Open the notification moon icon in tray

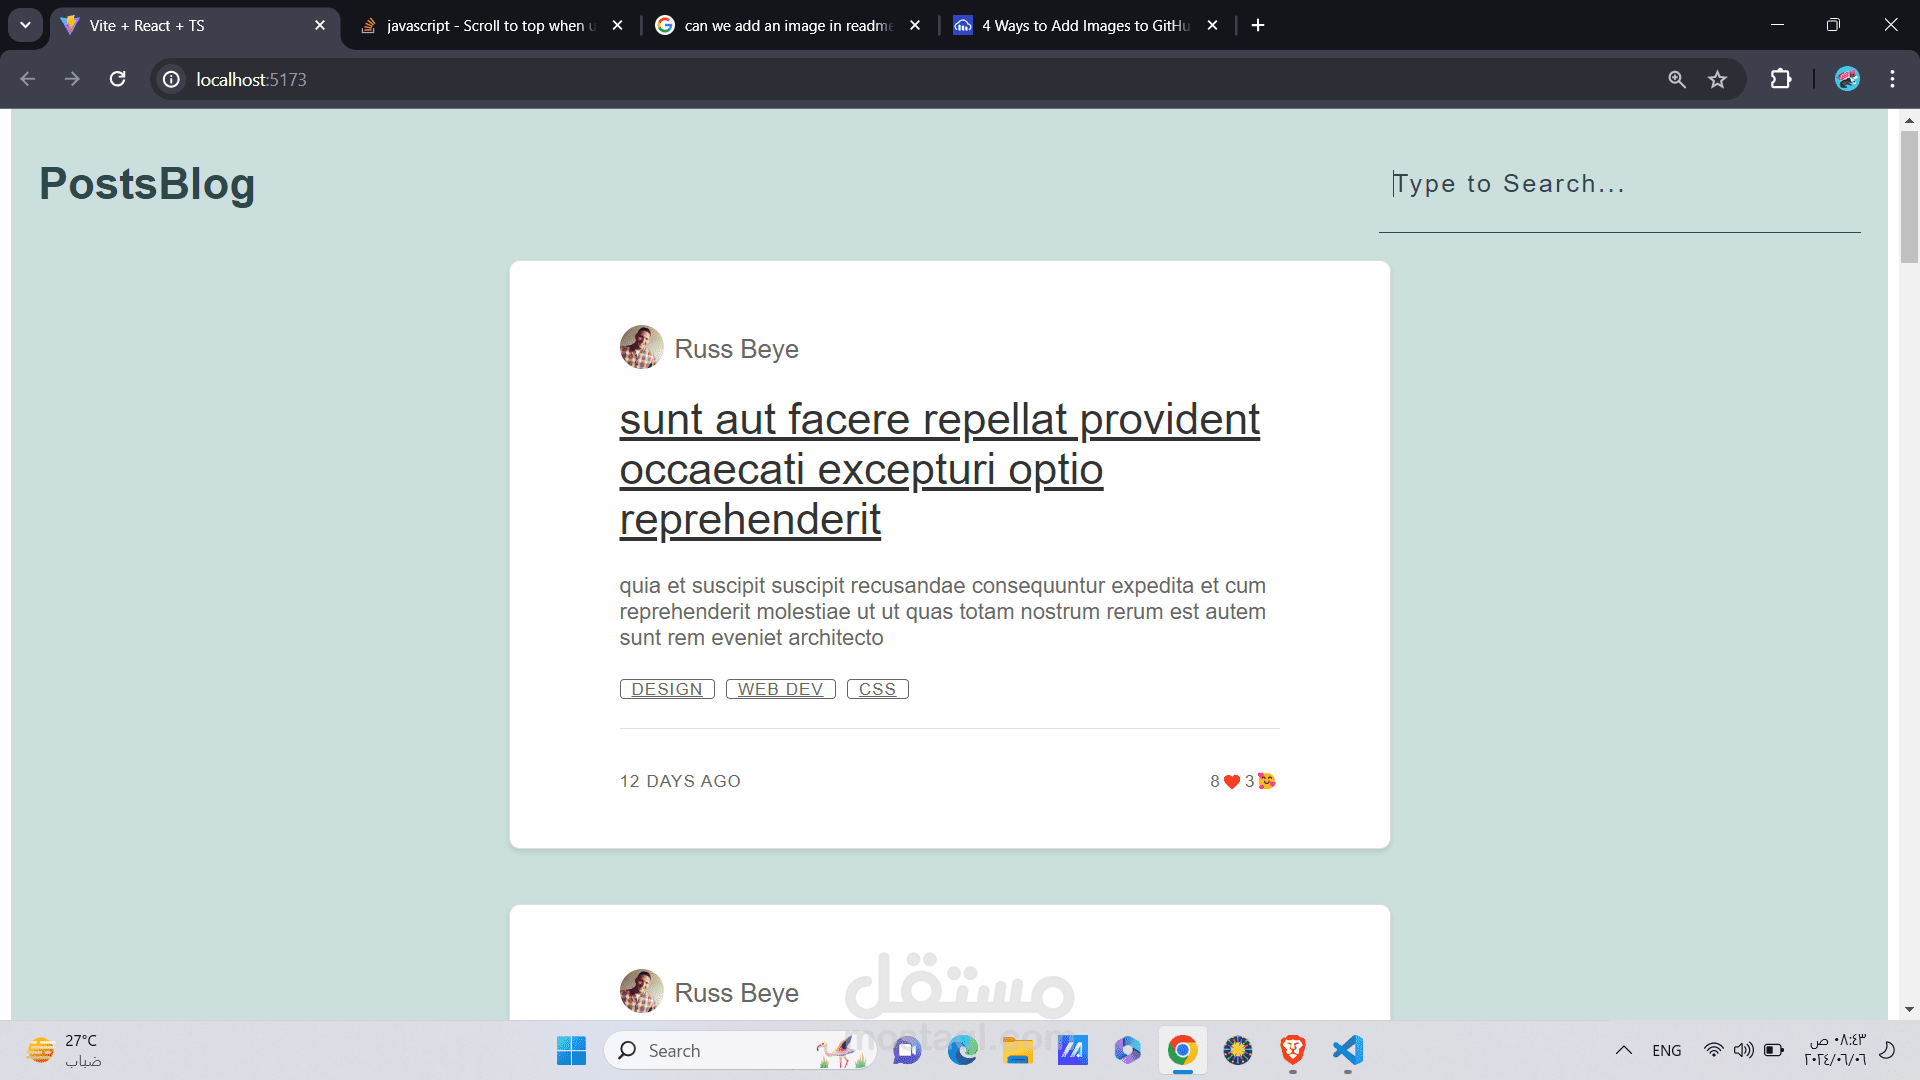[1888, 1050]
